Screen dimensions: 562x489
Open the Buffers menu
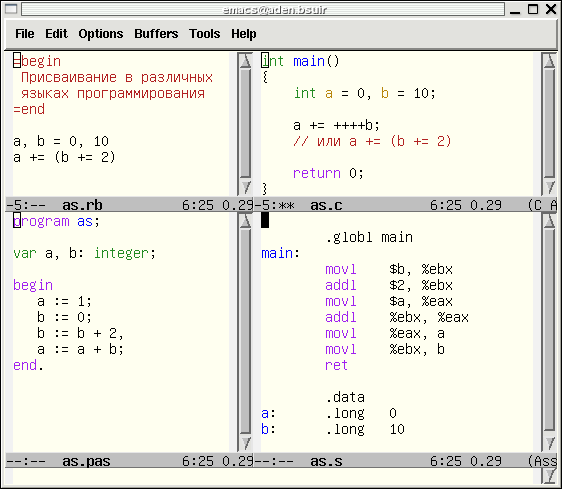coord(156,34)
